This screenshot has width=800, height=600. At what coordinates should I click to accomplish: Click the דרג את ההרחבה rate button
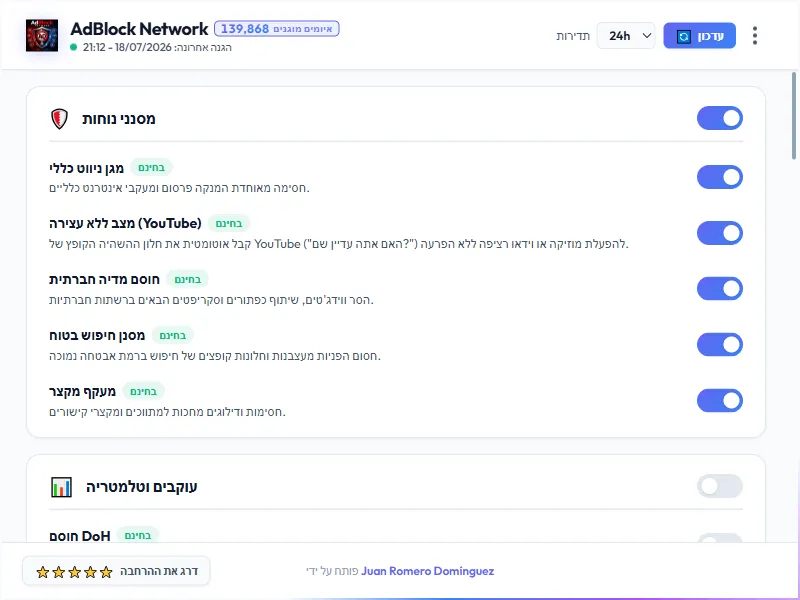pyautogui.click(x=116, y=571)
